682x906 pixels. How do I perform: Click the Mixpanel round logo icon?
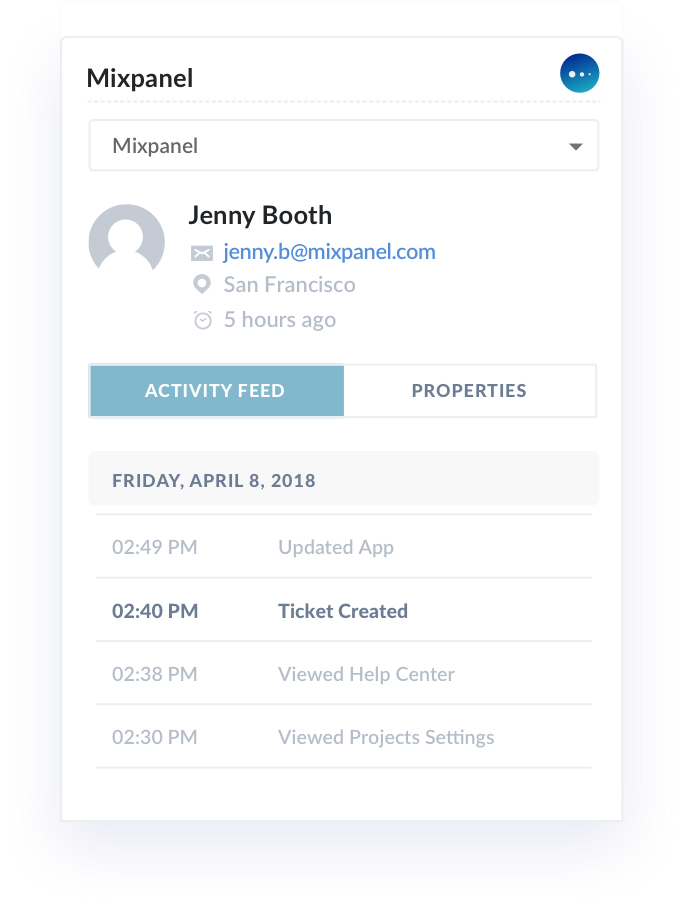580,74
